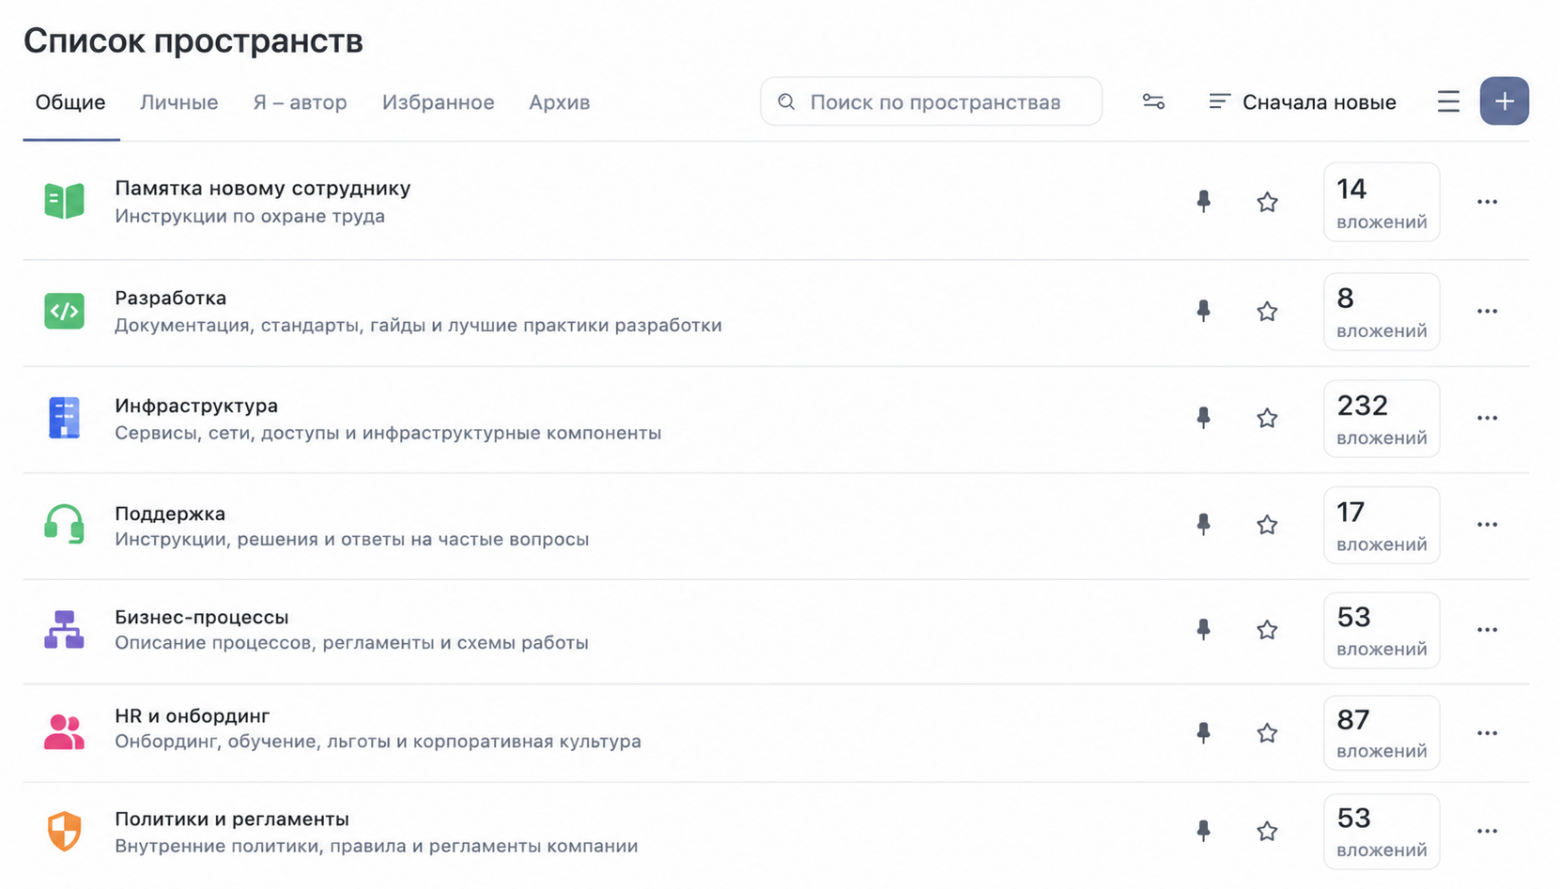Open the 'Разработка' space title
1560x889 pixels.
tap(171, 298)
